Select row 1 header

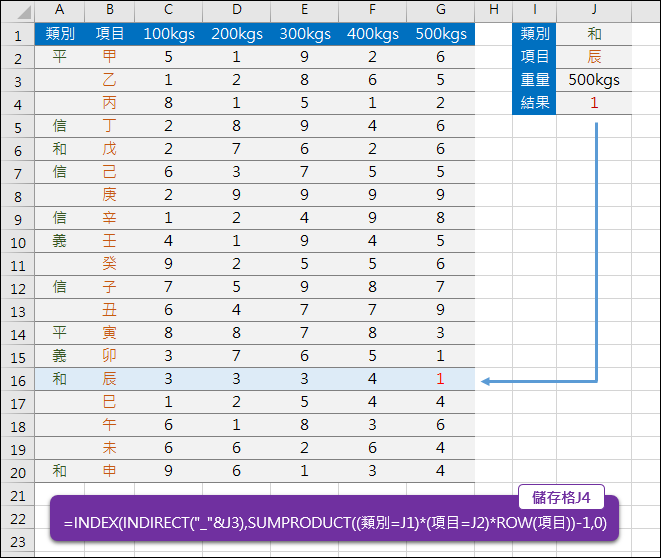click(18, 35)
